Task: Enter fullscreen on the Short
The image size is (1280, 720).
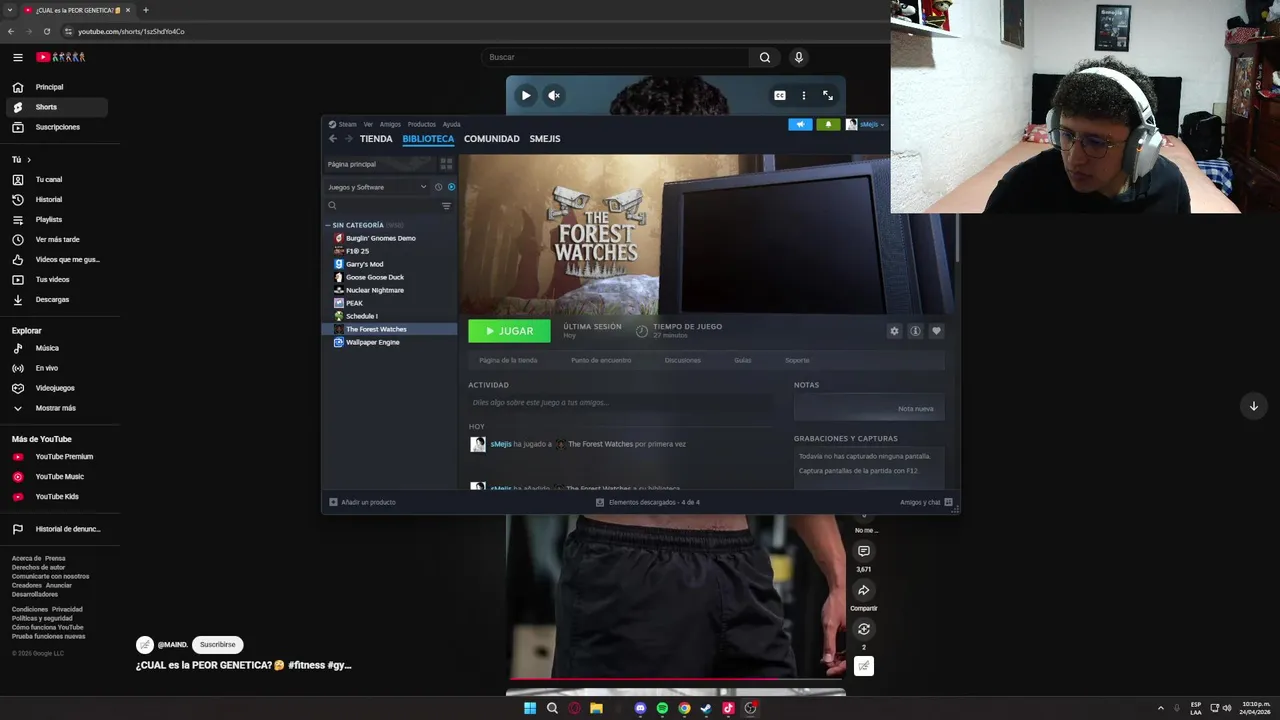Action: click(828, 95)
